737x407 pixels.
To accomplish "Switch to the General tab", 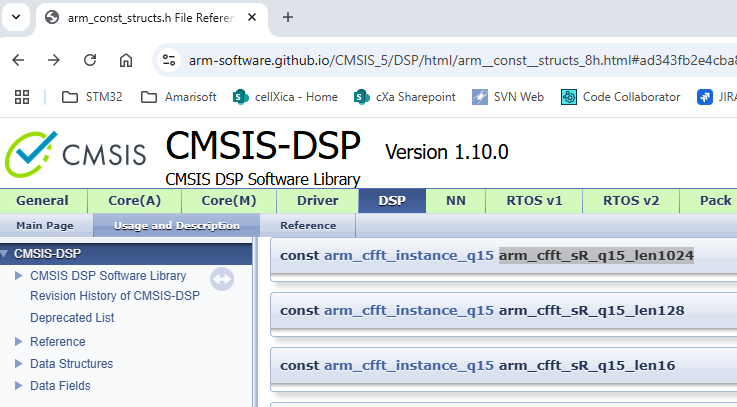I will 43,201.
